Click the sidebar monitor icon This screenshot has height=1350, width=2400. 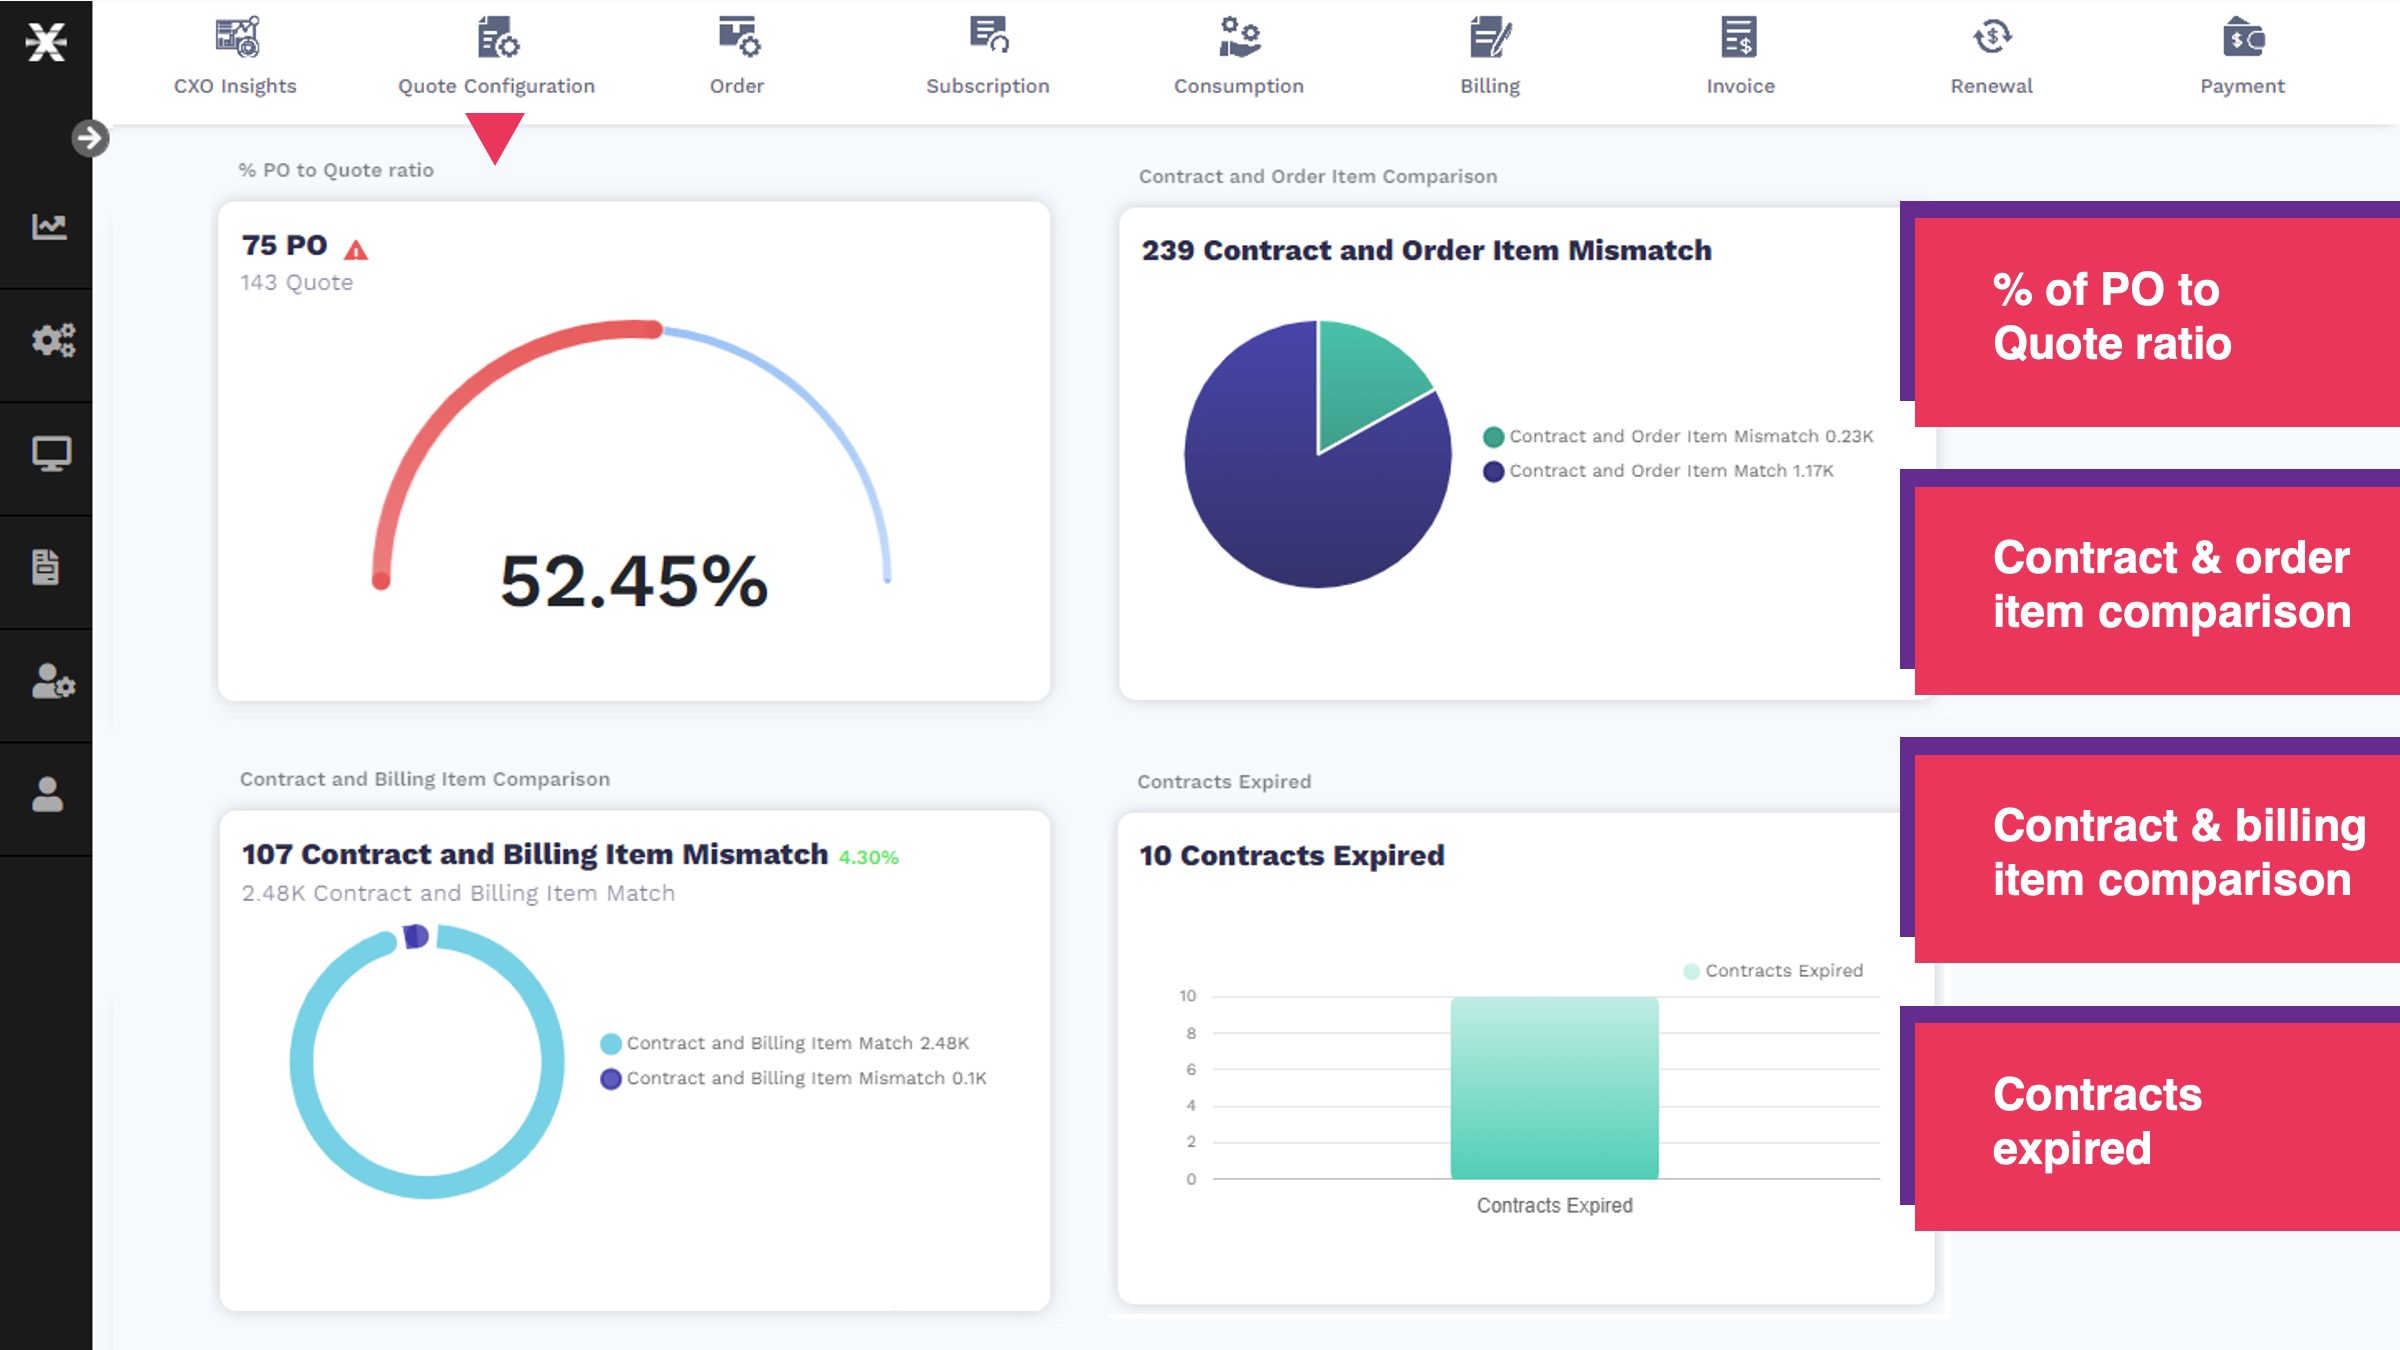(50, 454)
